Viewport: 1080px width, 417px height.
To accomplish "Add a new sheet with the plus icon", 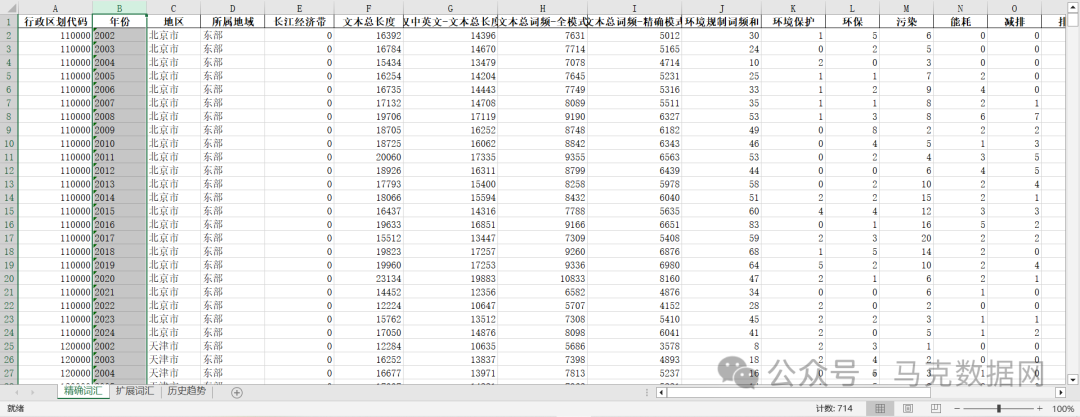I will pyautogui.click(x=236, y=392).
